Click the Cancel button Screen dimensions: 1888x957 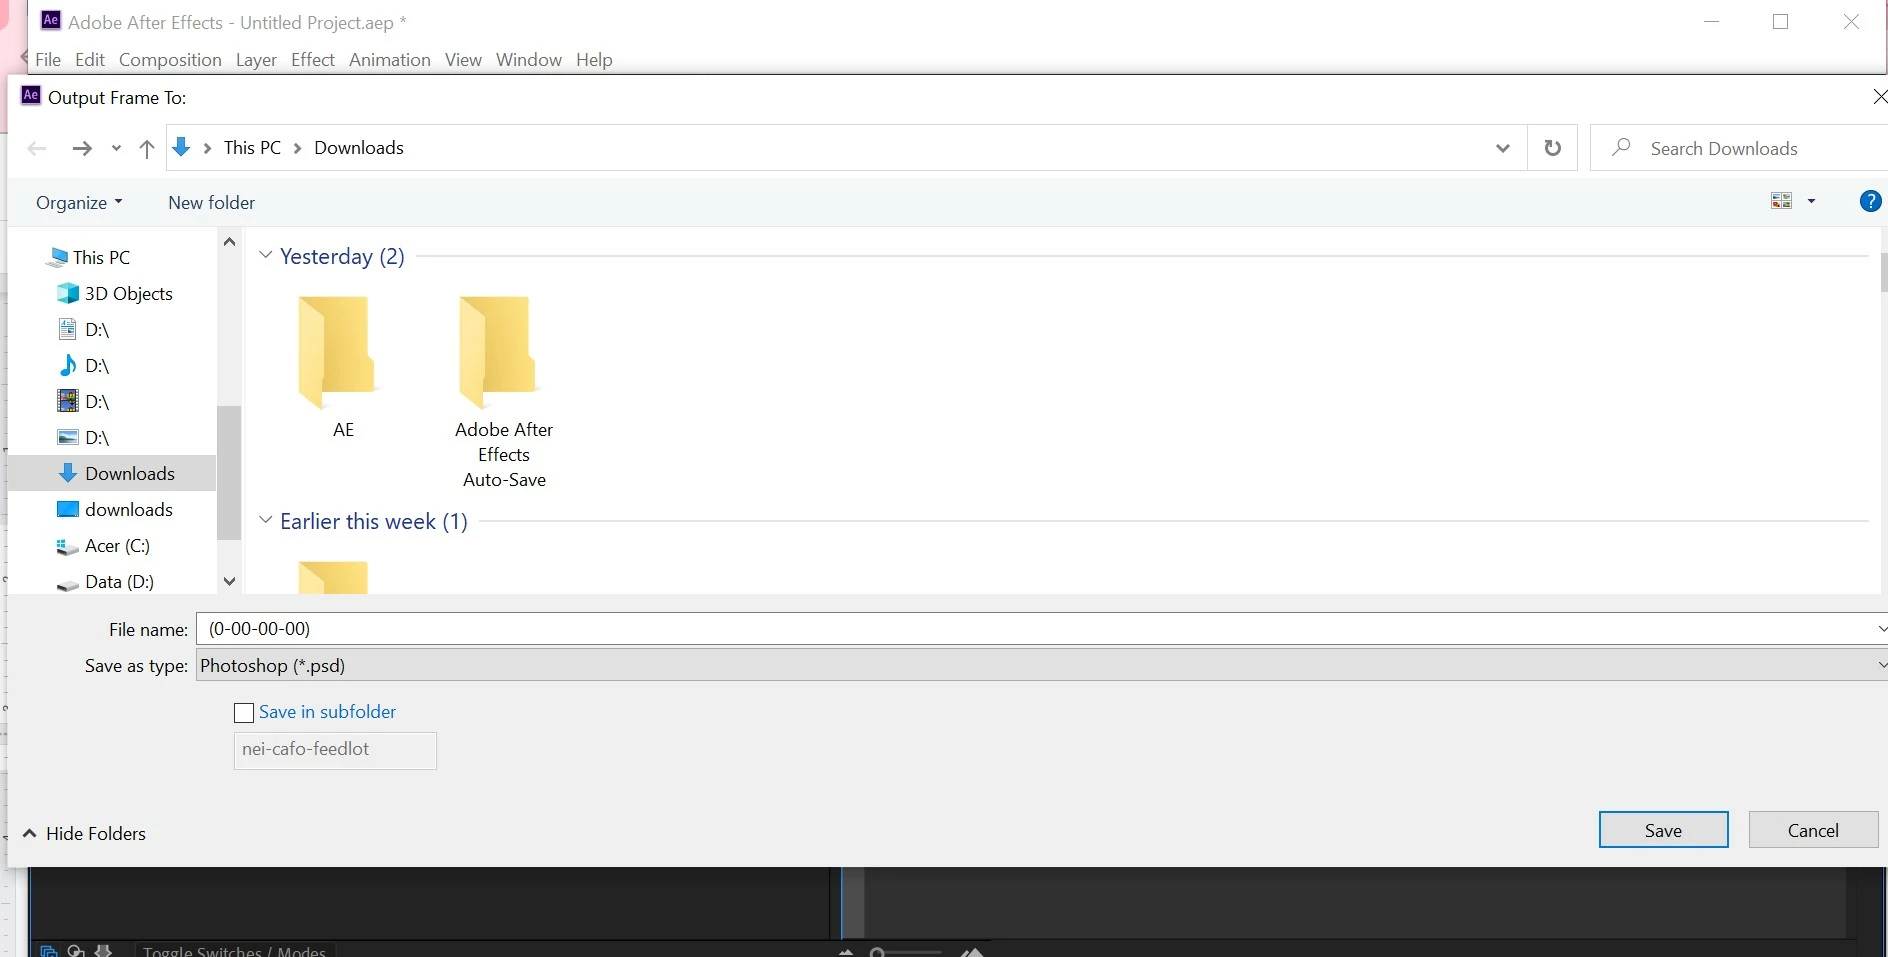tap(1813, 830)
